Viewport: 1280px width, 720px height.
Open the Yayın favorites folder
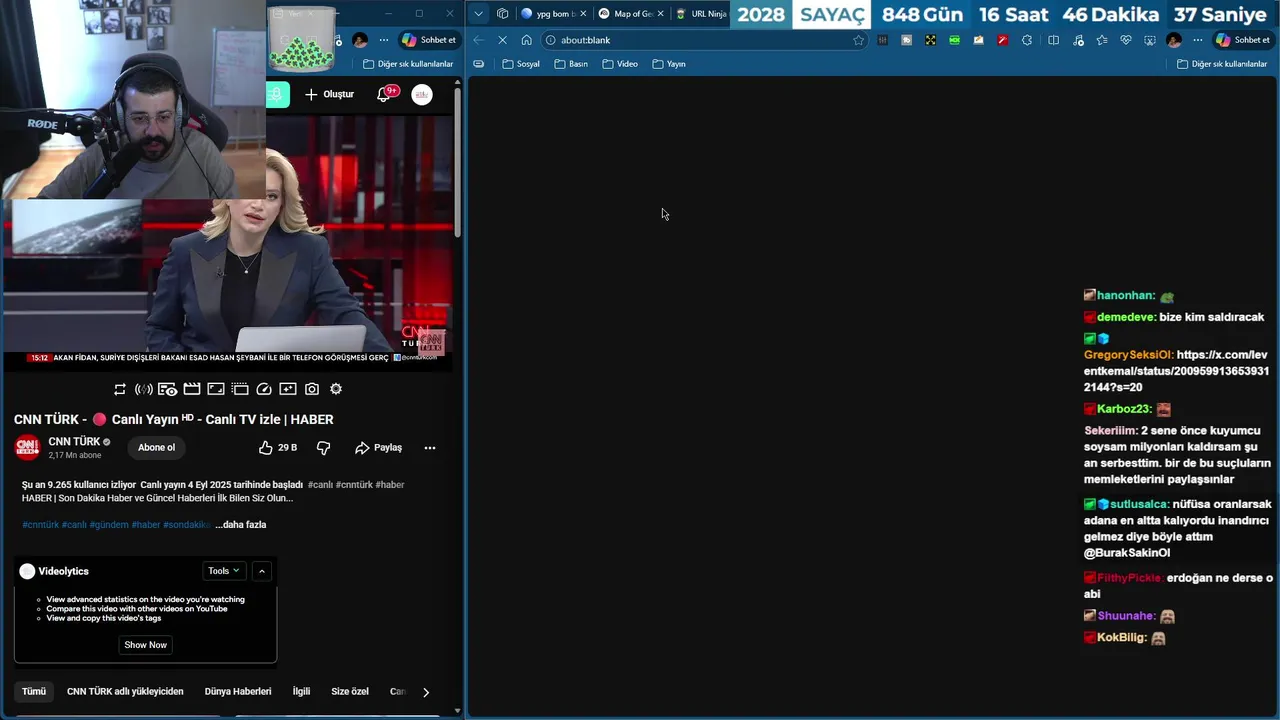point(669,64)
